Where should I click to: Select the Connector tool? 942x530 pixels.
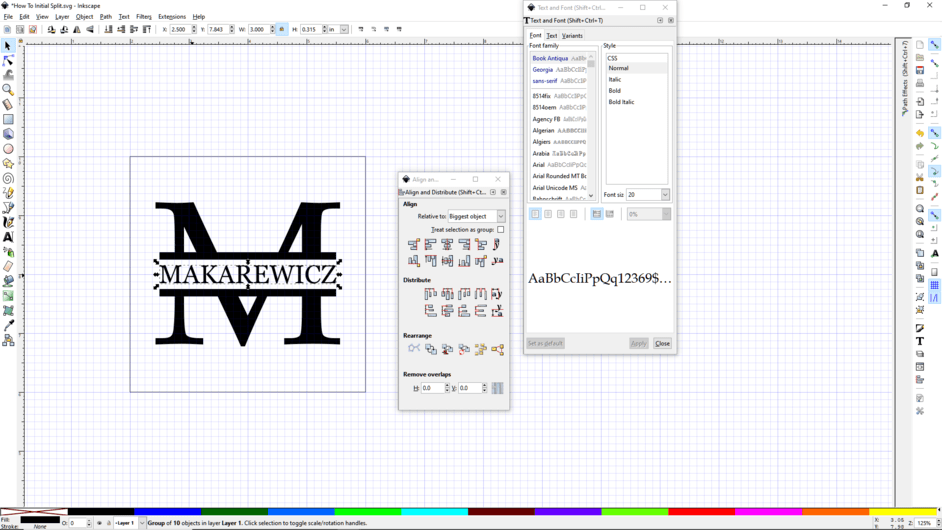(8, 340)
